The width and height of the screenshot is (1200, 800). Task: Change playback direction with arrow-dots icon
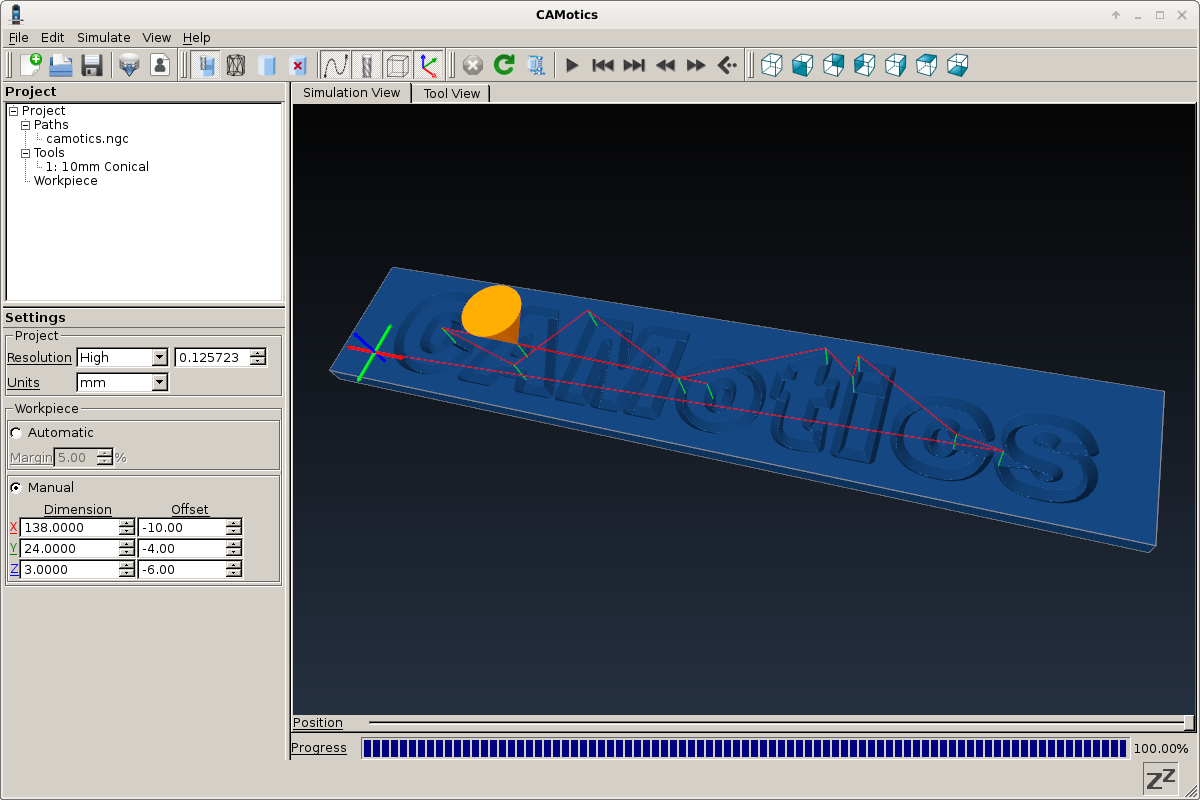click(727, 65)
